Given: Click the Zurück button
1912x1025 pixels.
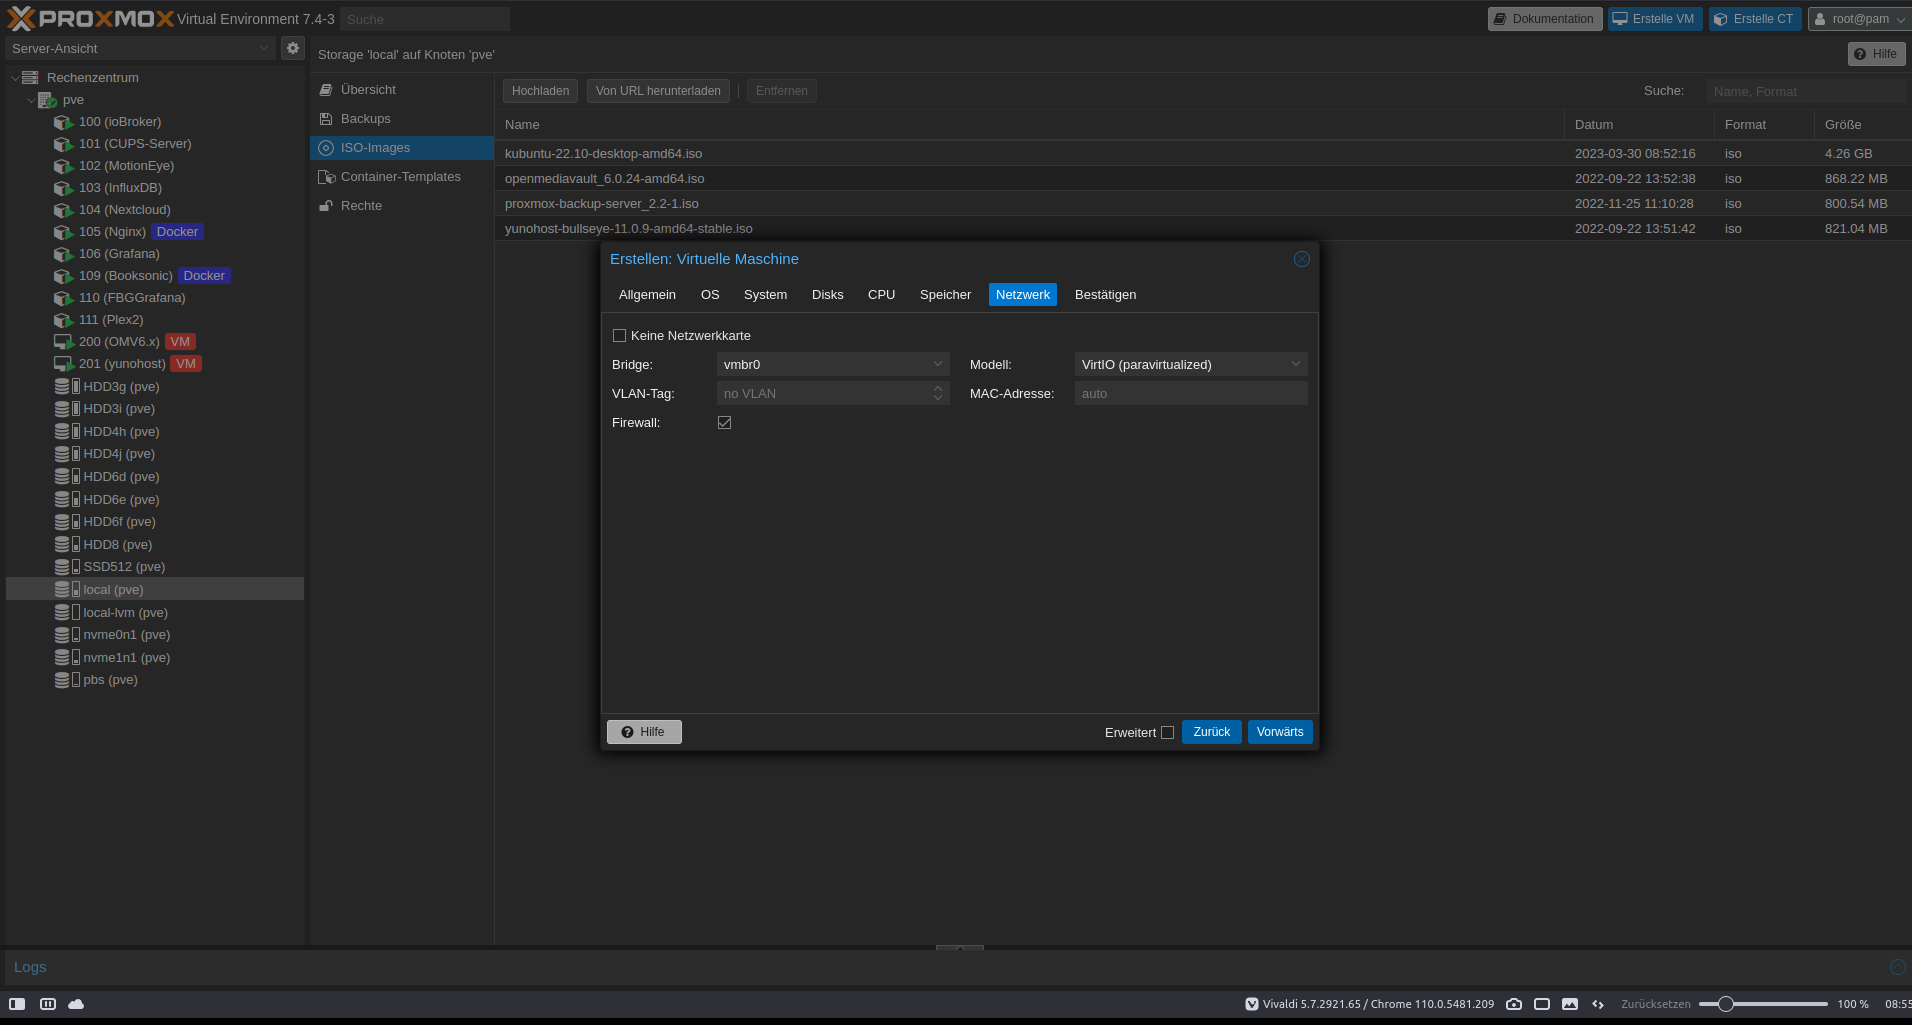Looking at the screenshot, I should [x=1212, y=732].
